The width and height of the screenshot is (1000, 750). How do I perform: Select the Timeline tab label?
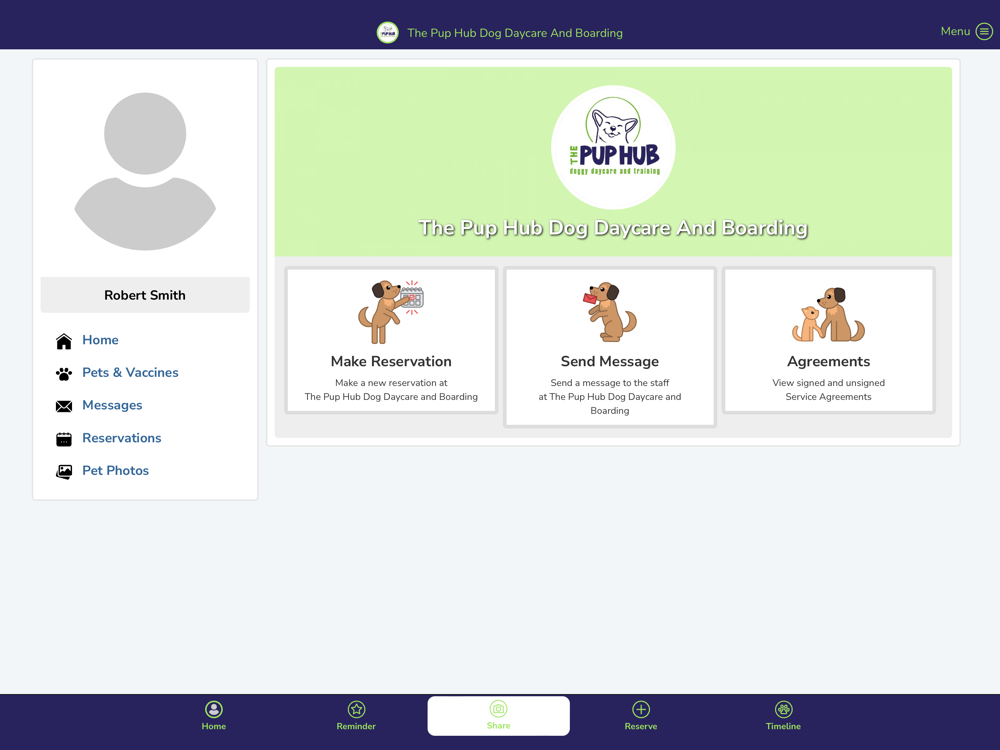[x=783, y=726]
